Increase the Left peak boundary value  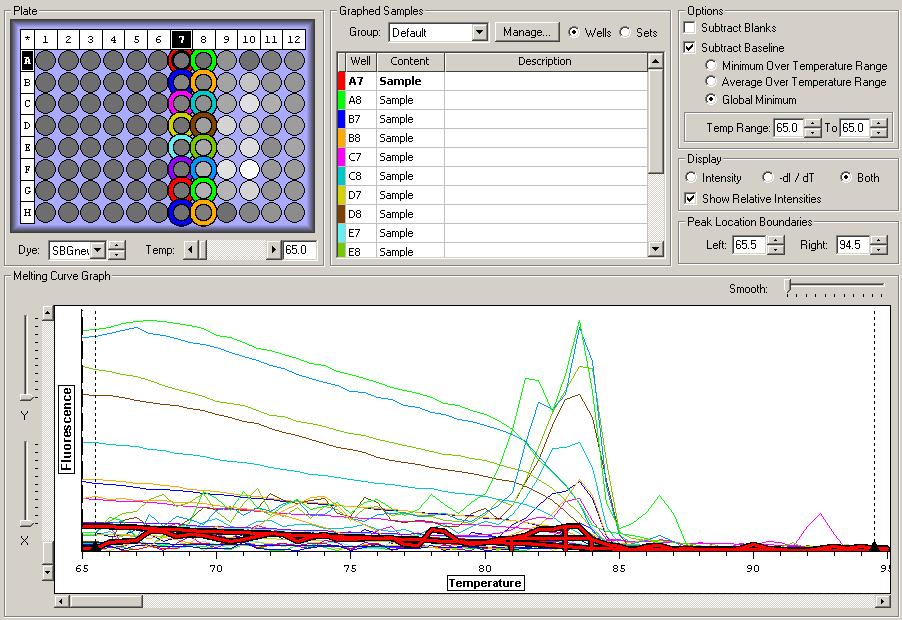click(x=776, y=240)
